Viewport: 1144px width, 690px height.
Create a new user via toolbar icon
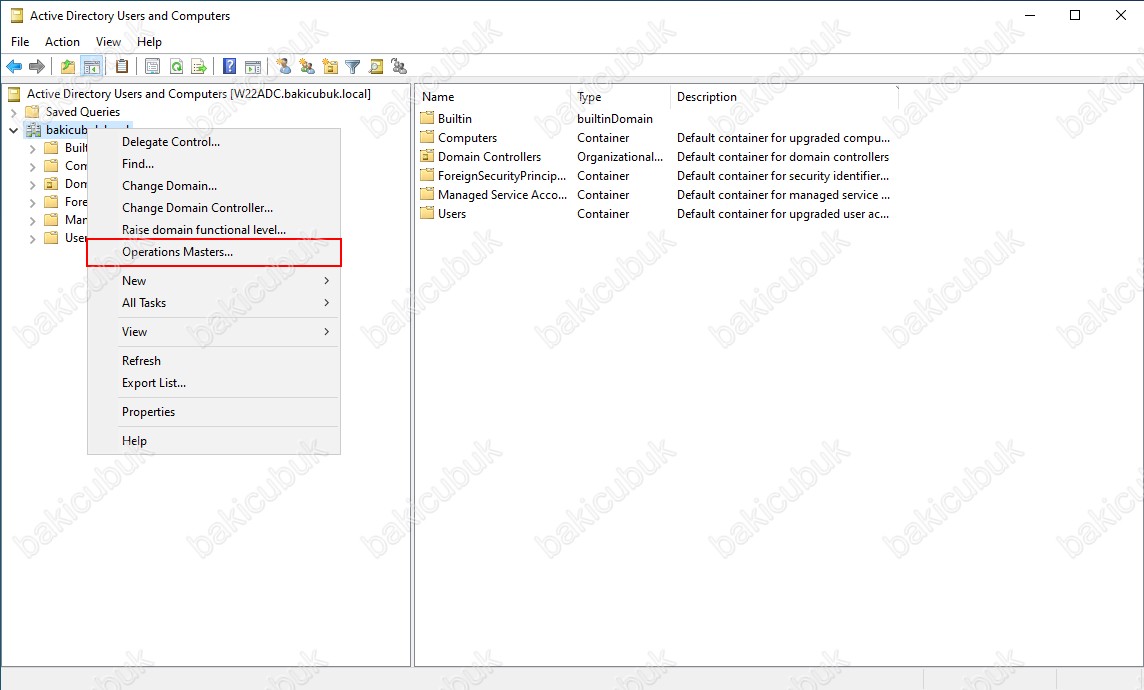284,66
